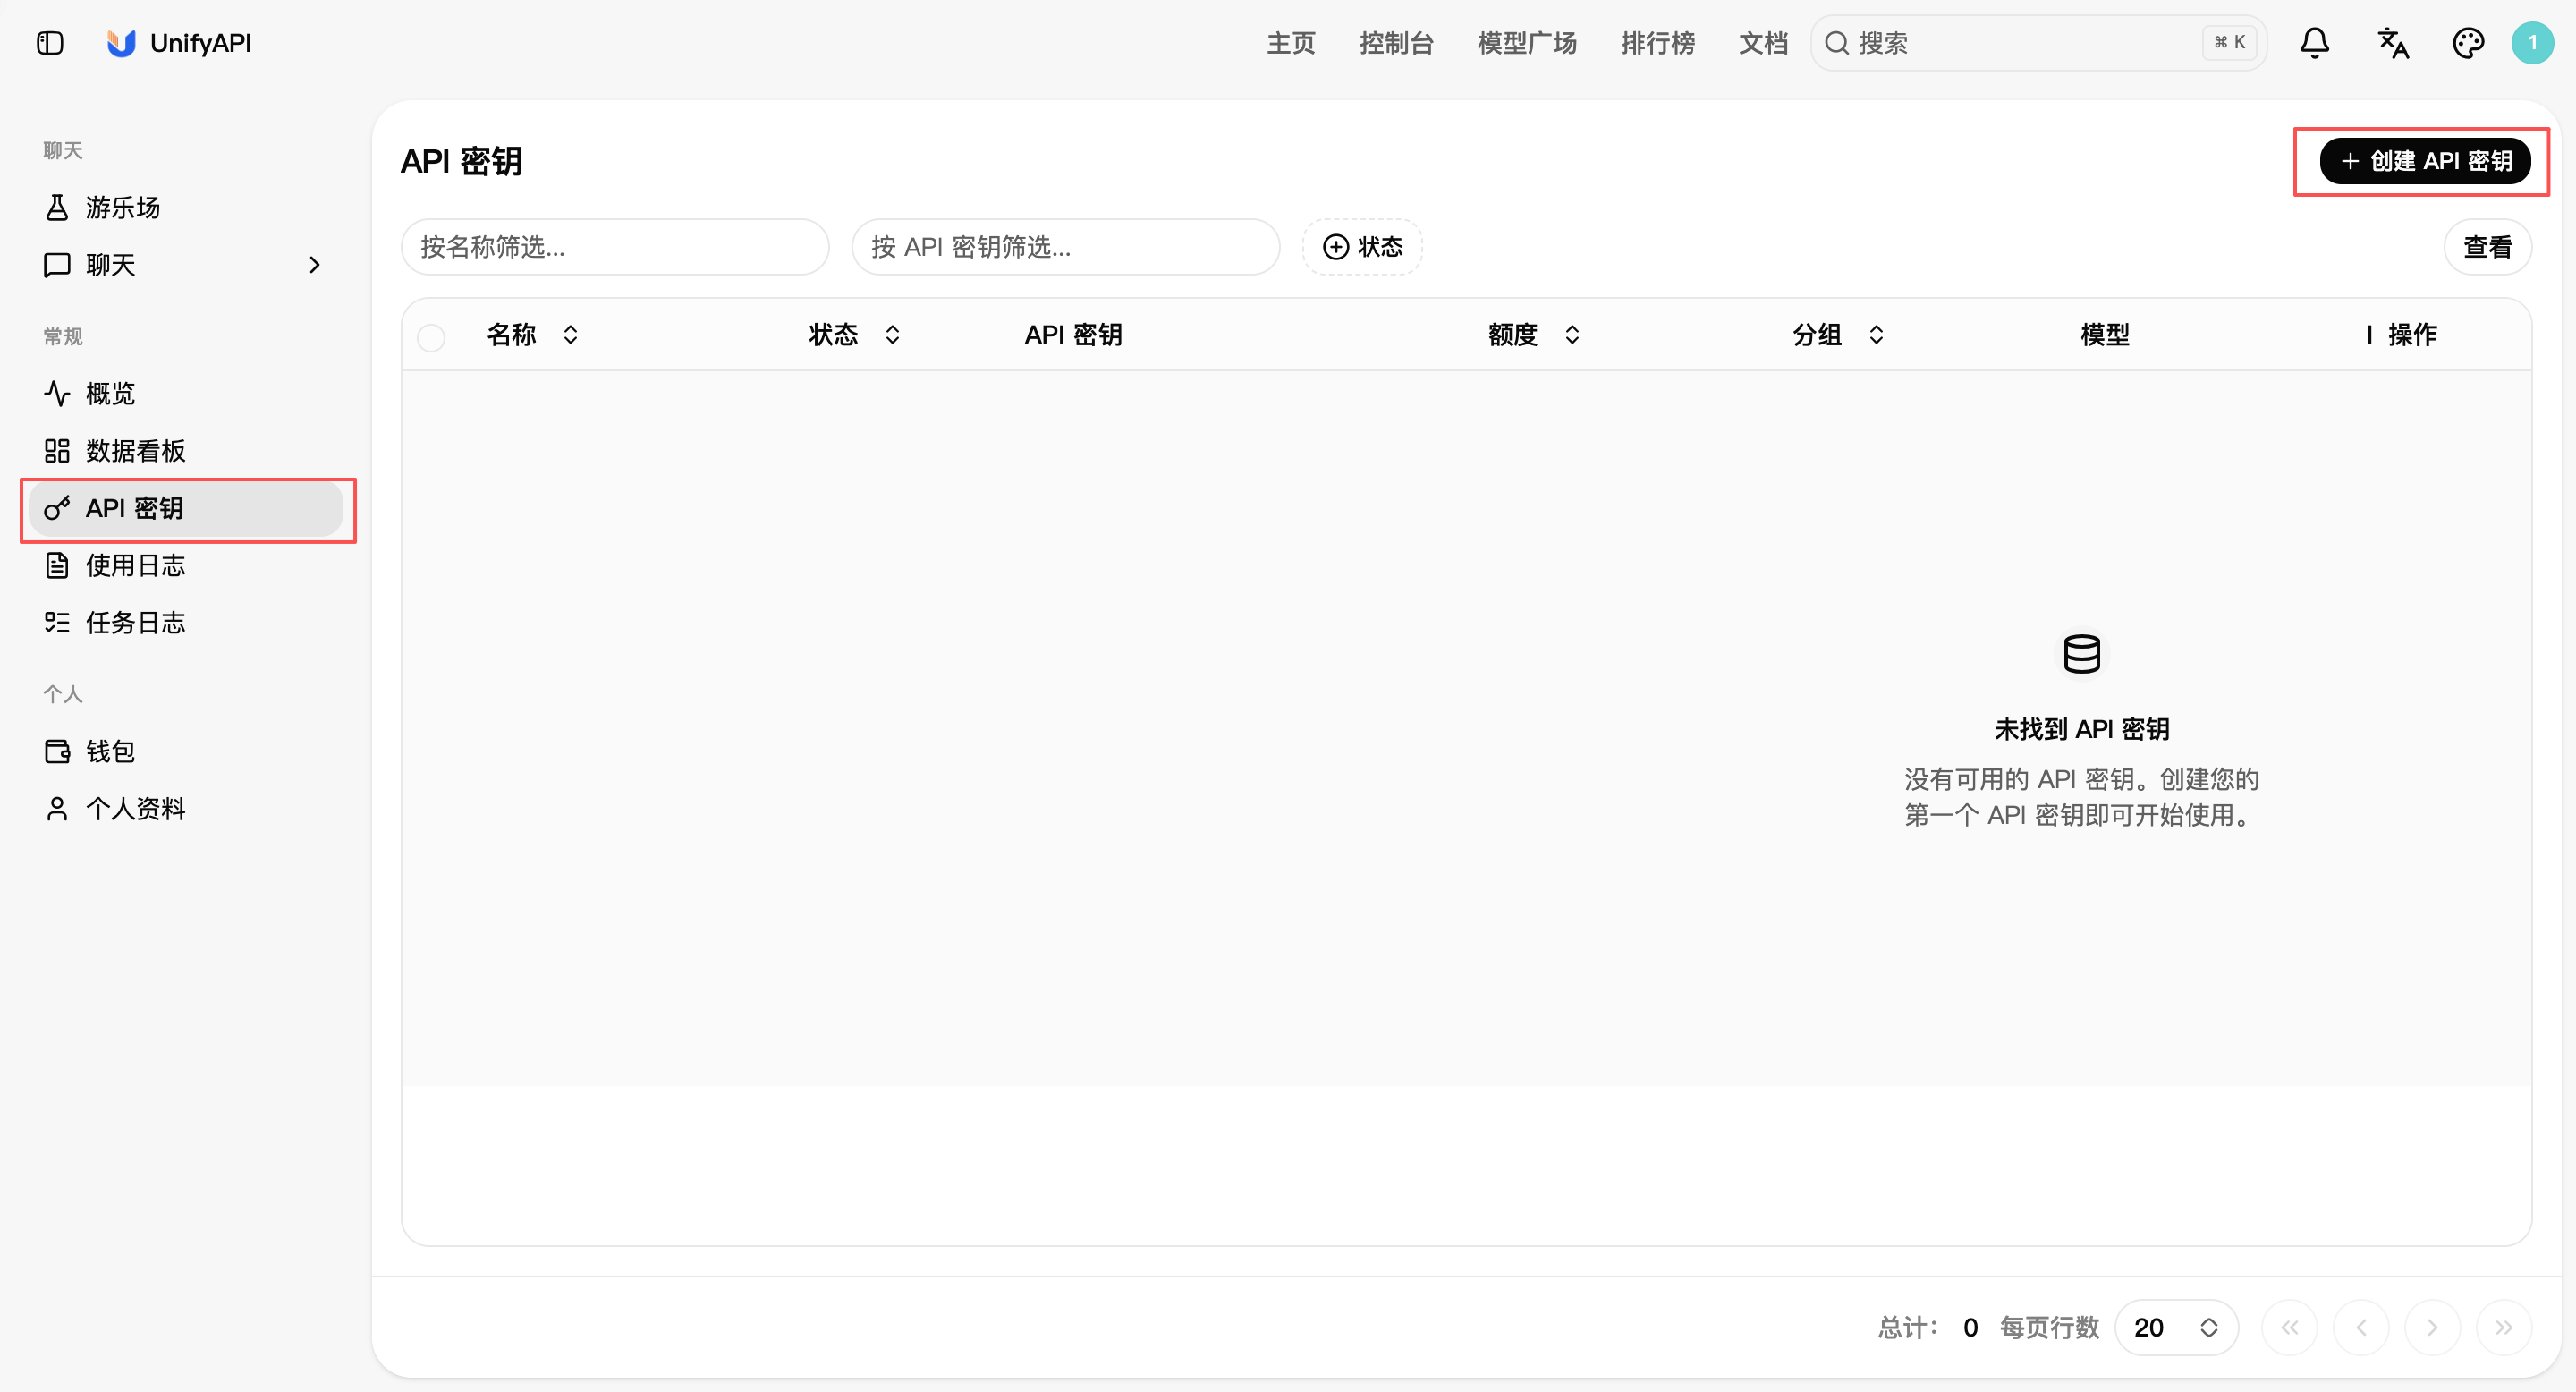Expand the 聊天 submenu chevron
Viewport: 2576px width, 1392px height.
coord(314,264)
